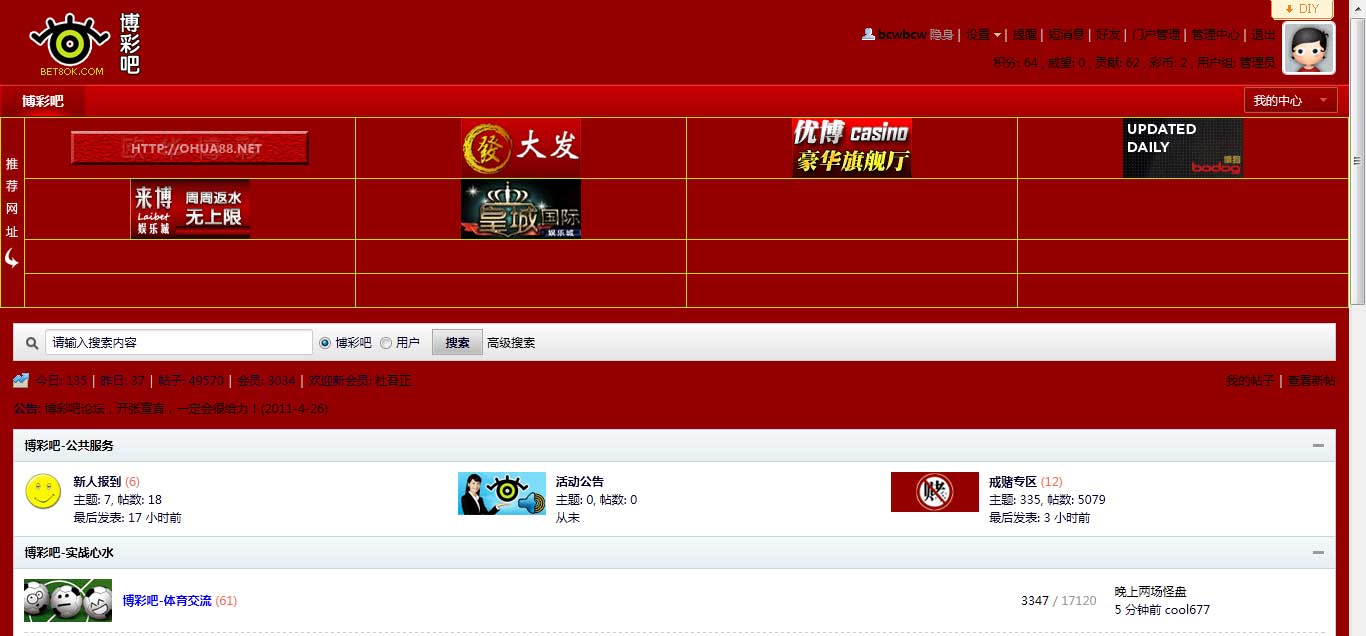
Task: Open the 优博 casino banner ad
Action: (852, 148)
